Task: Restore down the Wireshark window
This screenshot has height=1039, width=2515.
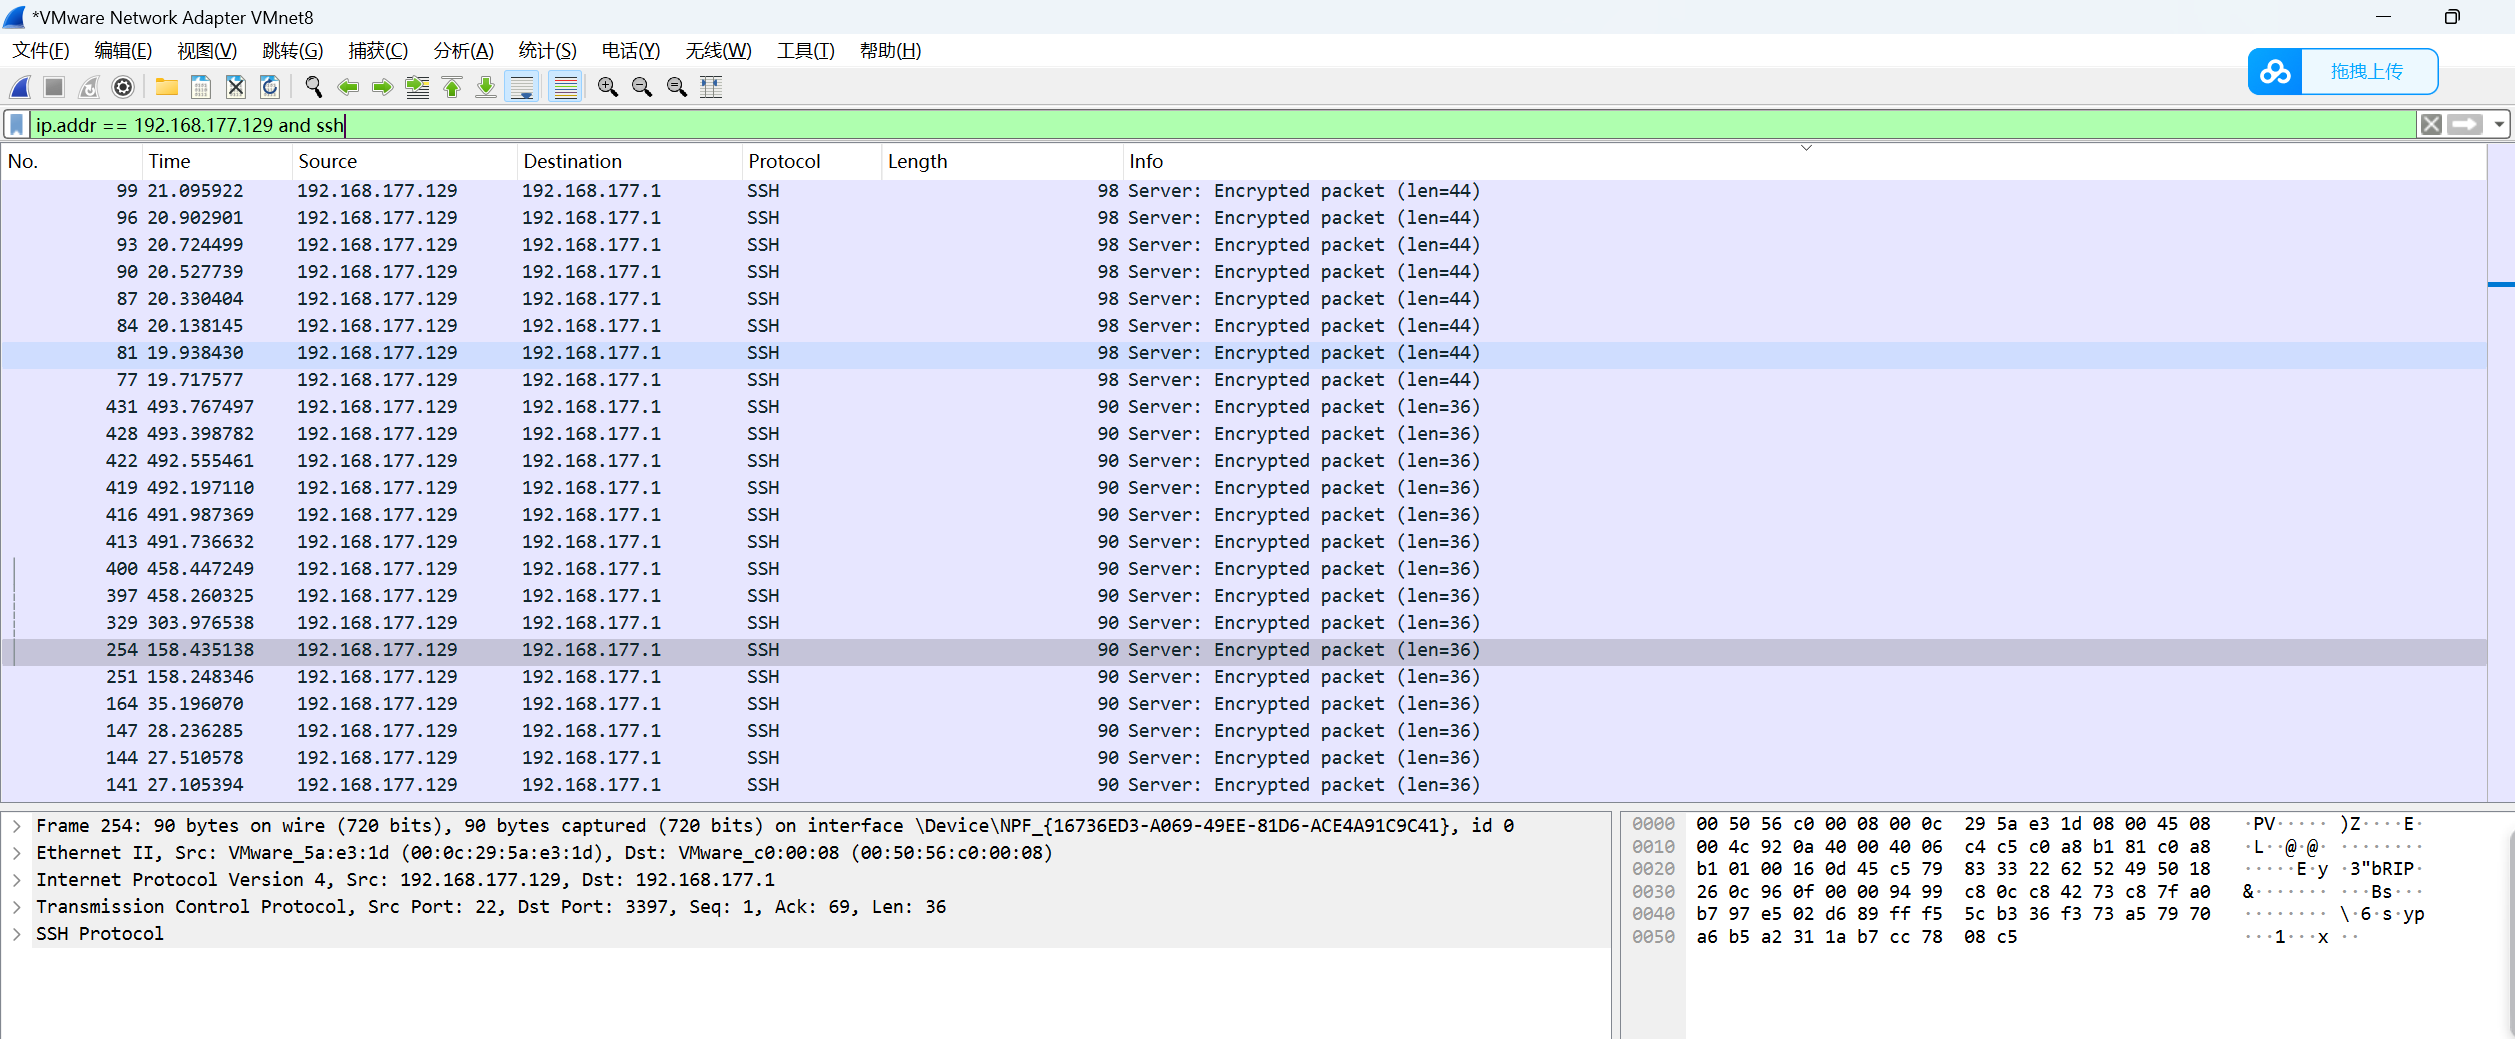Action: 2452,17
